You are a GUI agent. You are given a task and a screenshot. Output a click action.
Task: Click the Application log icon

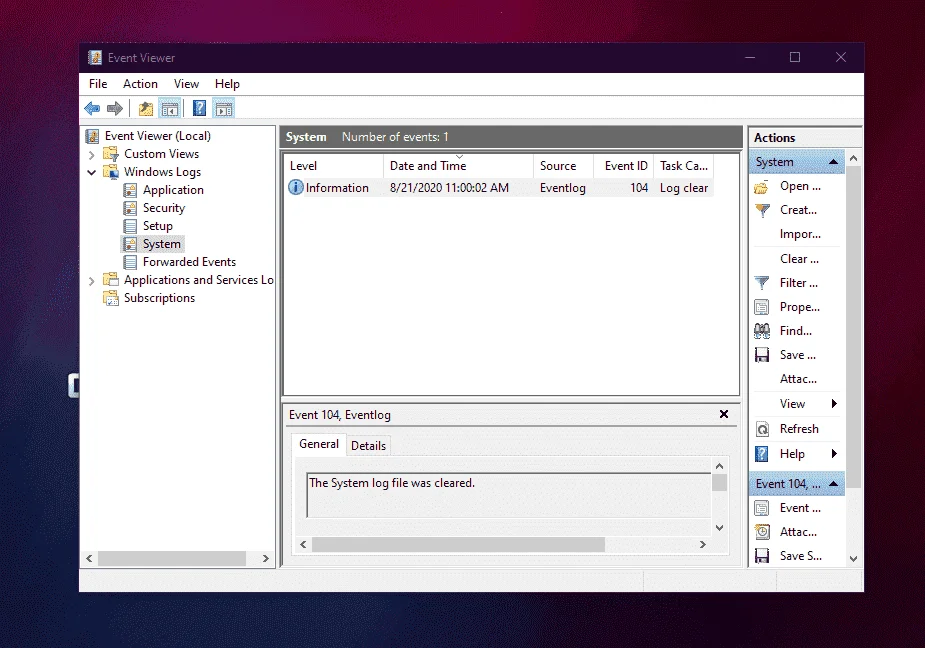pos(130,190)
